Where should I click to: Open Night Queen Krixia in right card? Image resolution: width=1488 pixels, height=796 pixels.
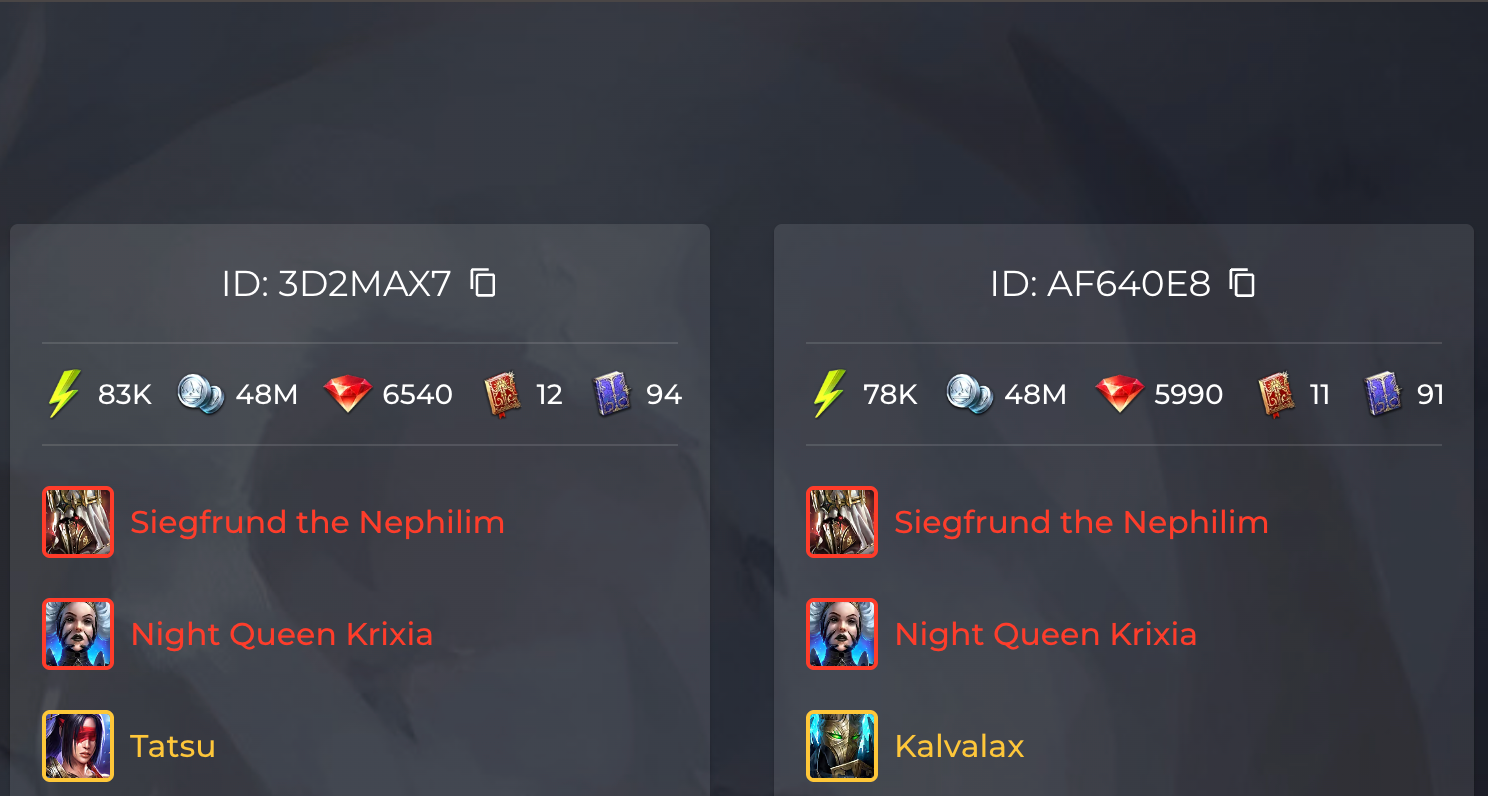click(x=1045, y=634)
